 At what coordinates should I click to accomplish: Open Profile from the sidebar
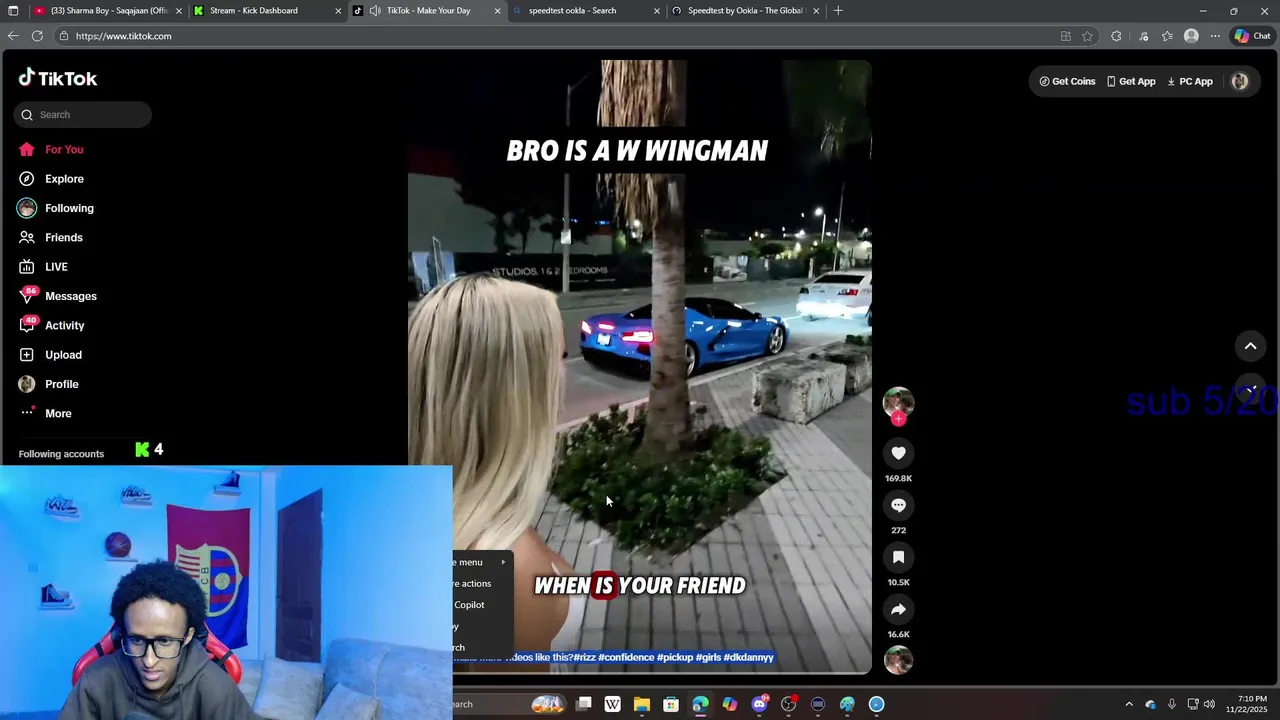click(48, 384)
